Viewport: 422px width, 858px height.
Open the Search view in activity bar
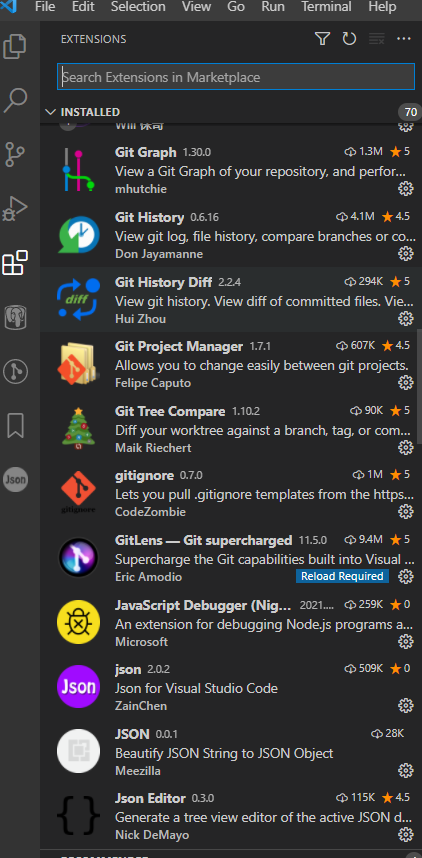[15, 101]
